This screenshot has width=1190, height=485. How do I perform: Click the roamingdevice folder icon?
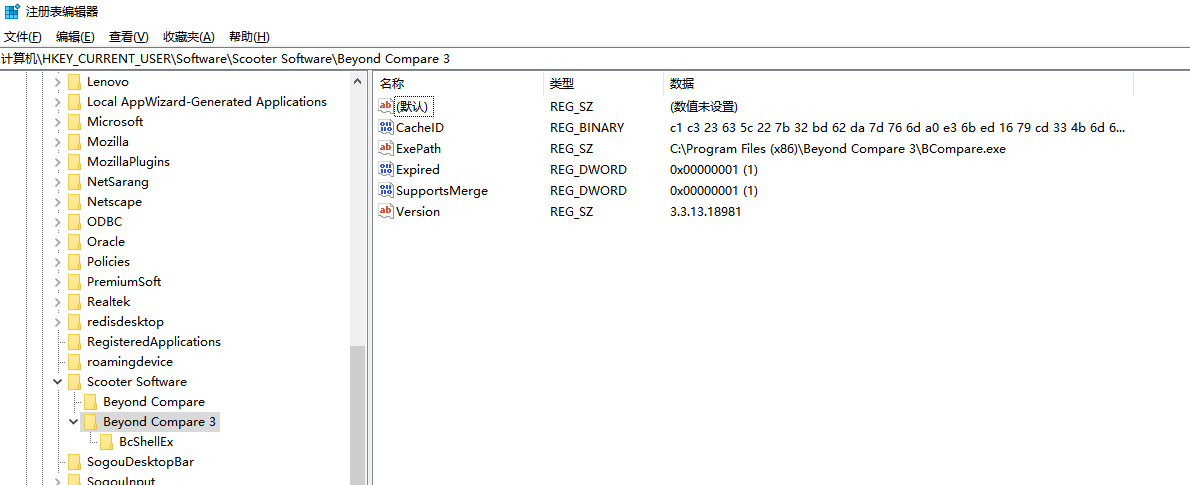[x=74, y=361]
